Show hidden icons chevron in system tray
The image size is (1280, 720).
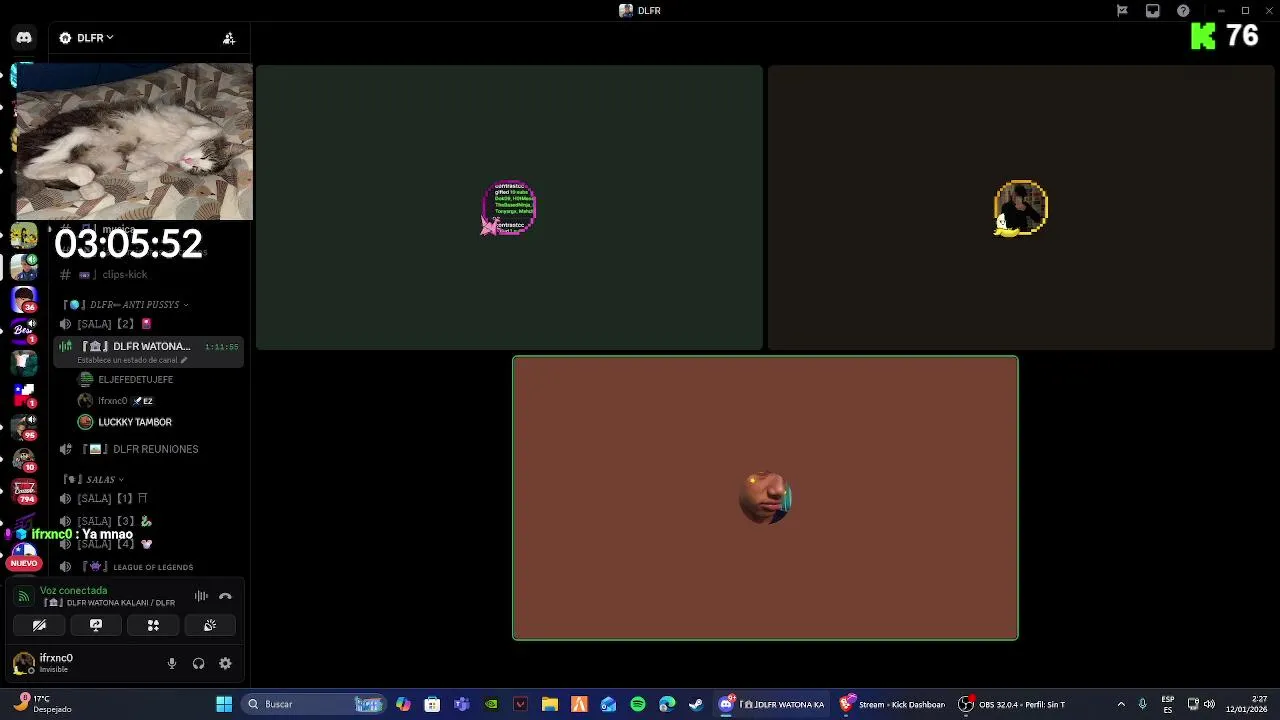click(x=1120, y=704)
